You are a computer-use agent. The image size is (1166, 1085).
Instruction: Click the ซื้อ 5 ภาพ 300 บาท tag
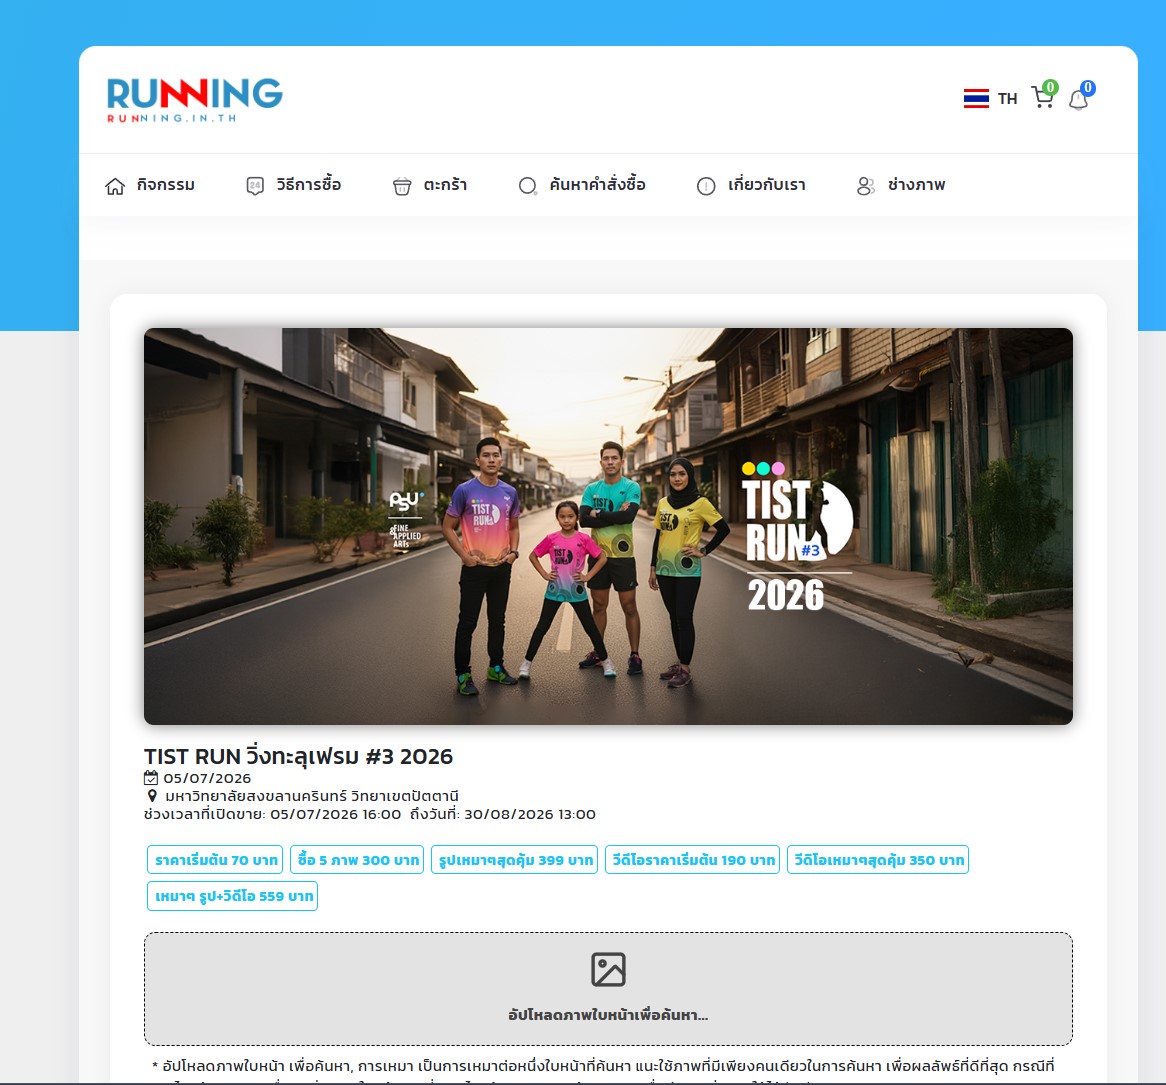tap(358, 860)
